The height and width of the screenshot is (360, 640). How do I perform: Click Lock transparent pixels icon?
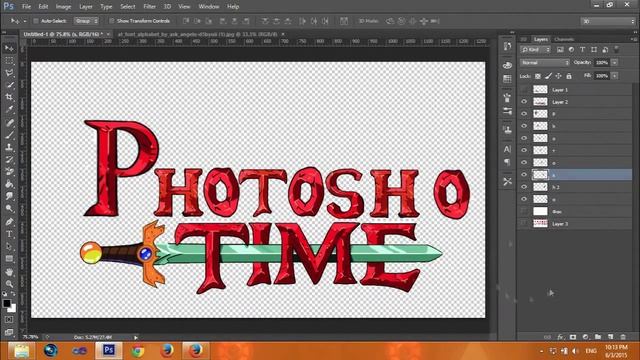[538, 76]
